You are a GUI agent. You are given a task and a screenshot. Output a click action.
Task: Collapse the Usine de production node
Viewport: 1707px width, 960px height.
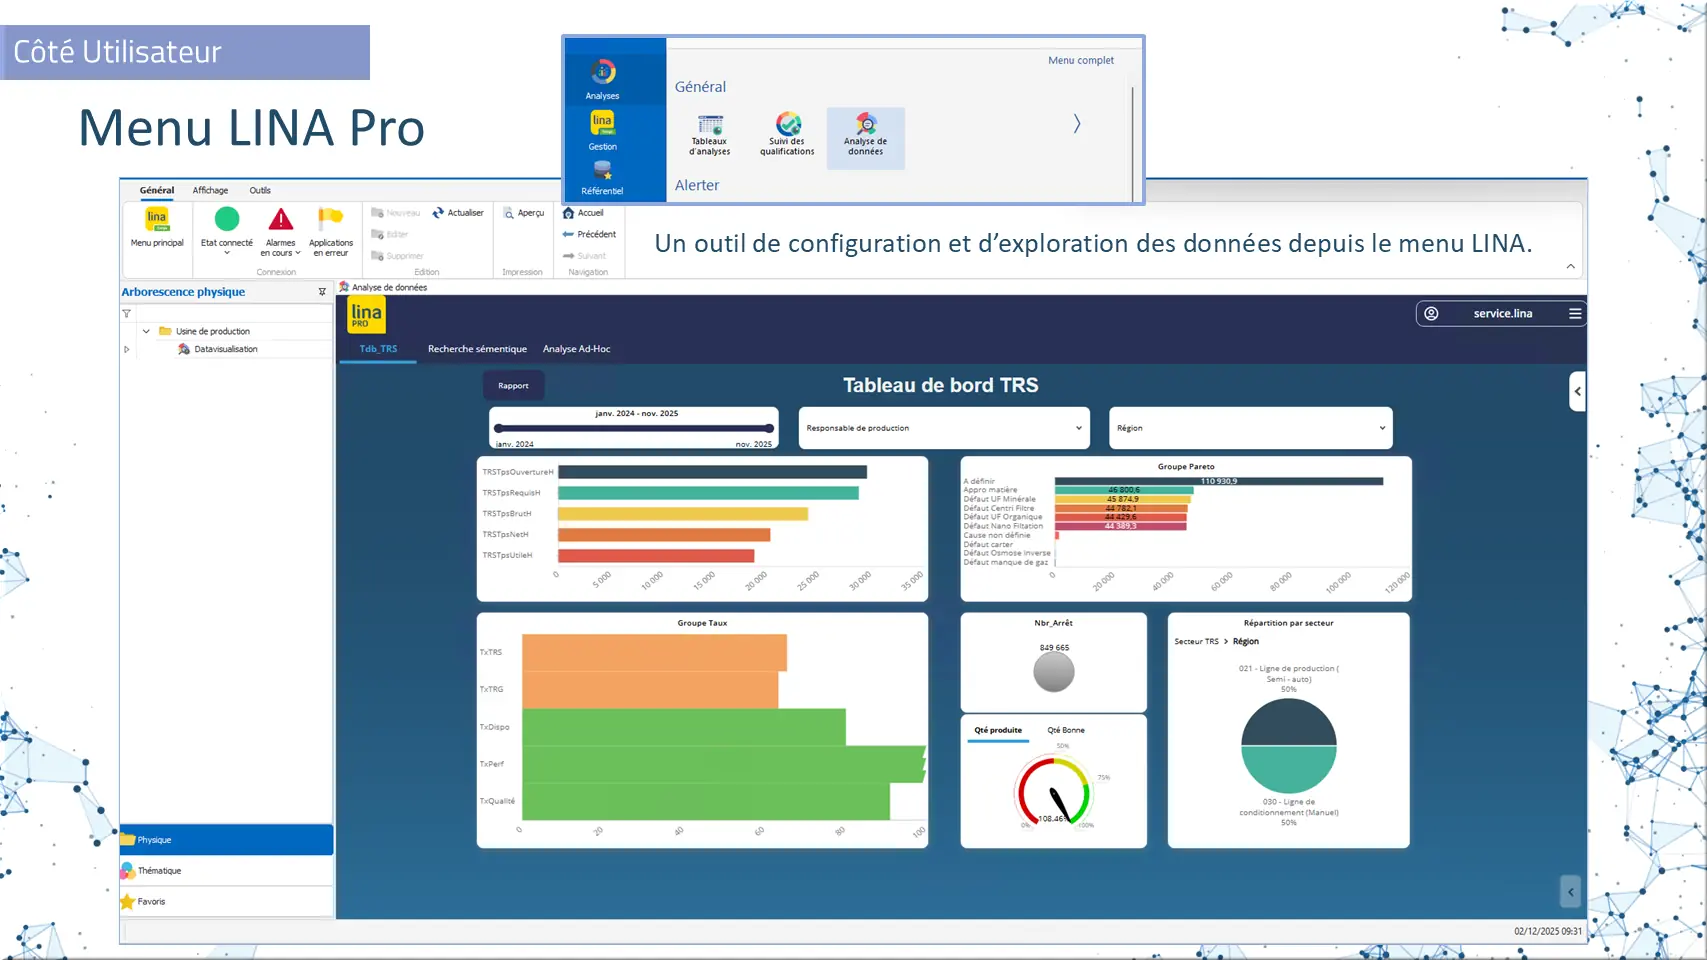coord(146,331)
